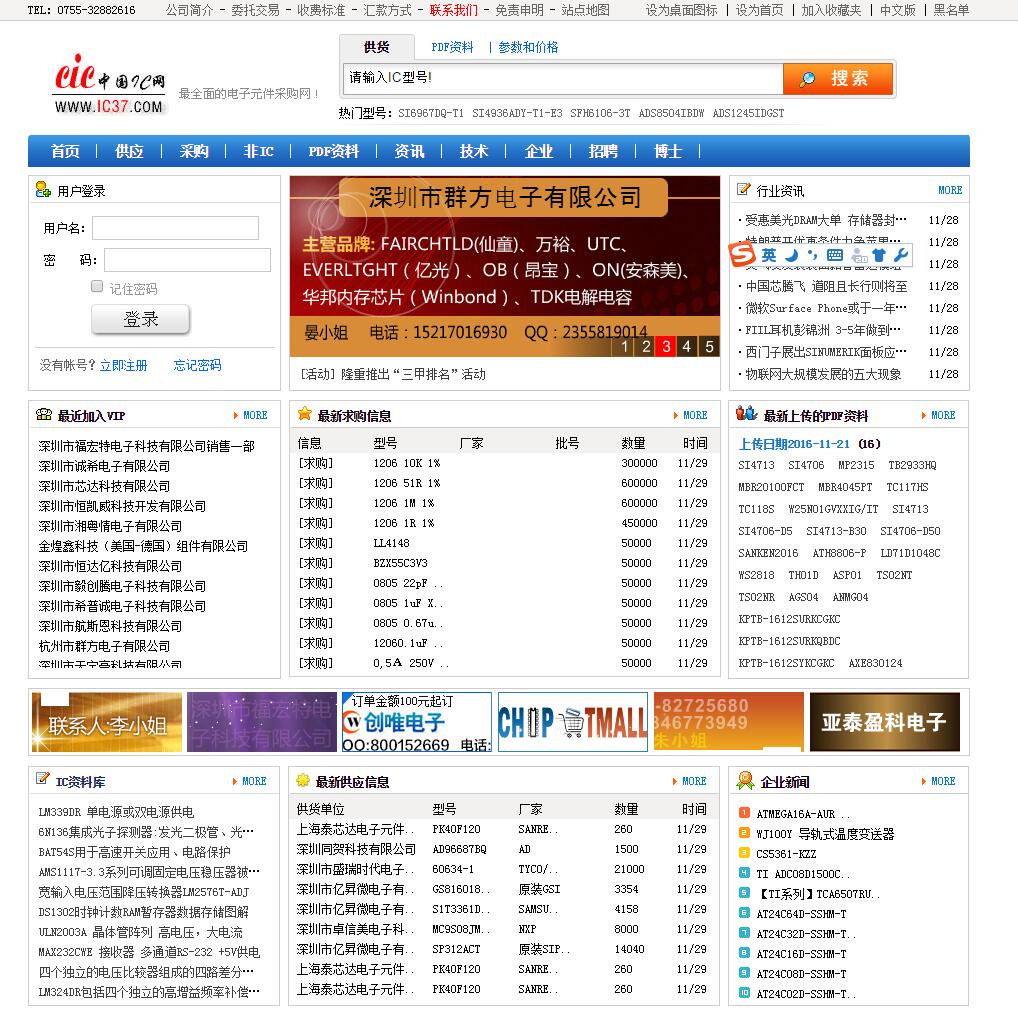Open 资讯 navigation menu item

(x=409, y=151)
